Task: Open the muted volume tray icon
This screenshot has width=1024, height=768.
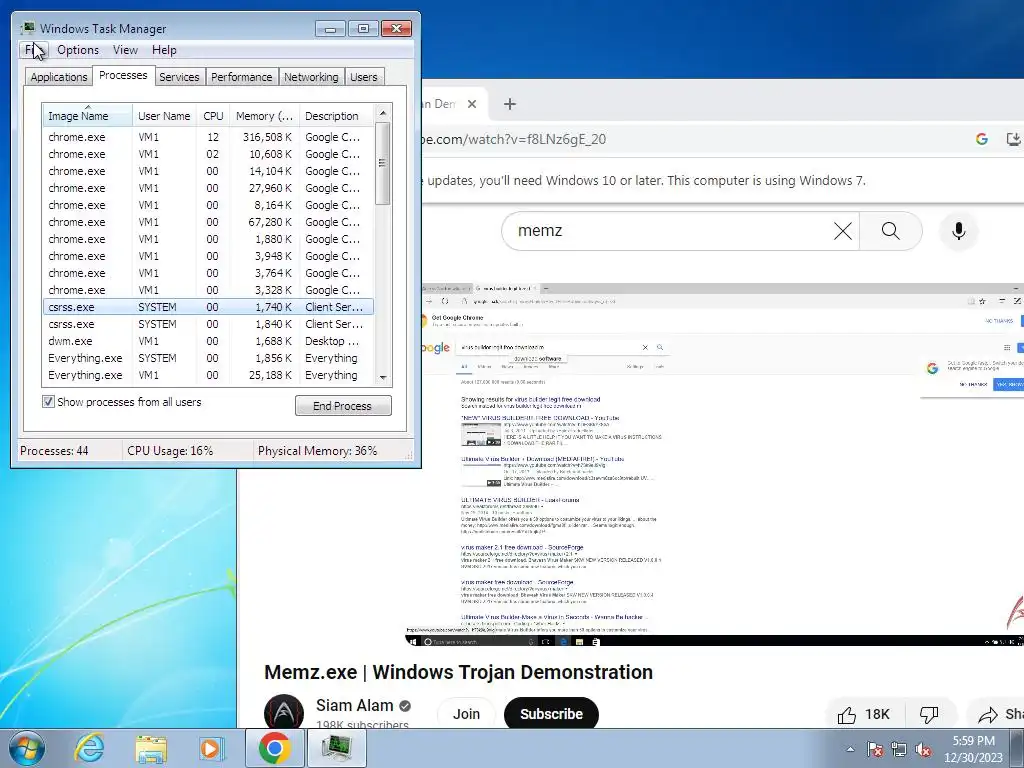Action: point(923,749)
